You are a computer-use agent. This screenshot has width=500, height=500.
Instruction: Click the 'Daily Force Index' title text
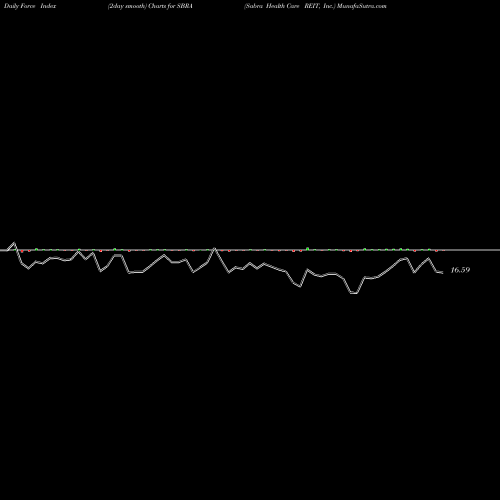(x=30, y=6)
